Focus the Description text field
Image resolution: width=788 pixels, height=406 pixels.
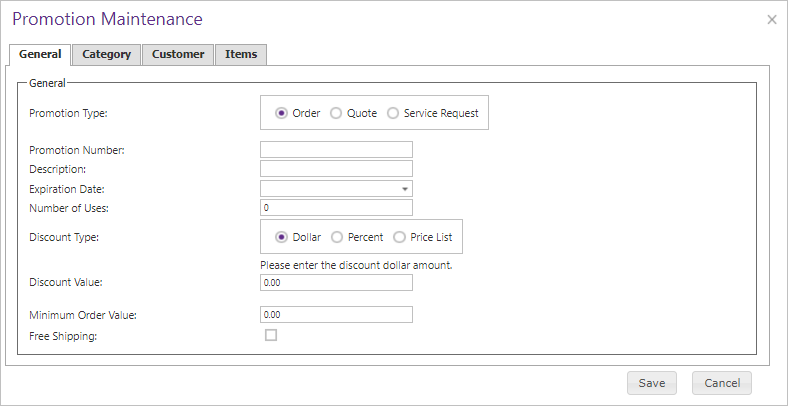(336, 169)
